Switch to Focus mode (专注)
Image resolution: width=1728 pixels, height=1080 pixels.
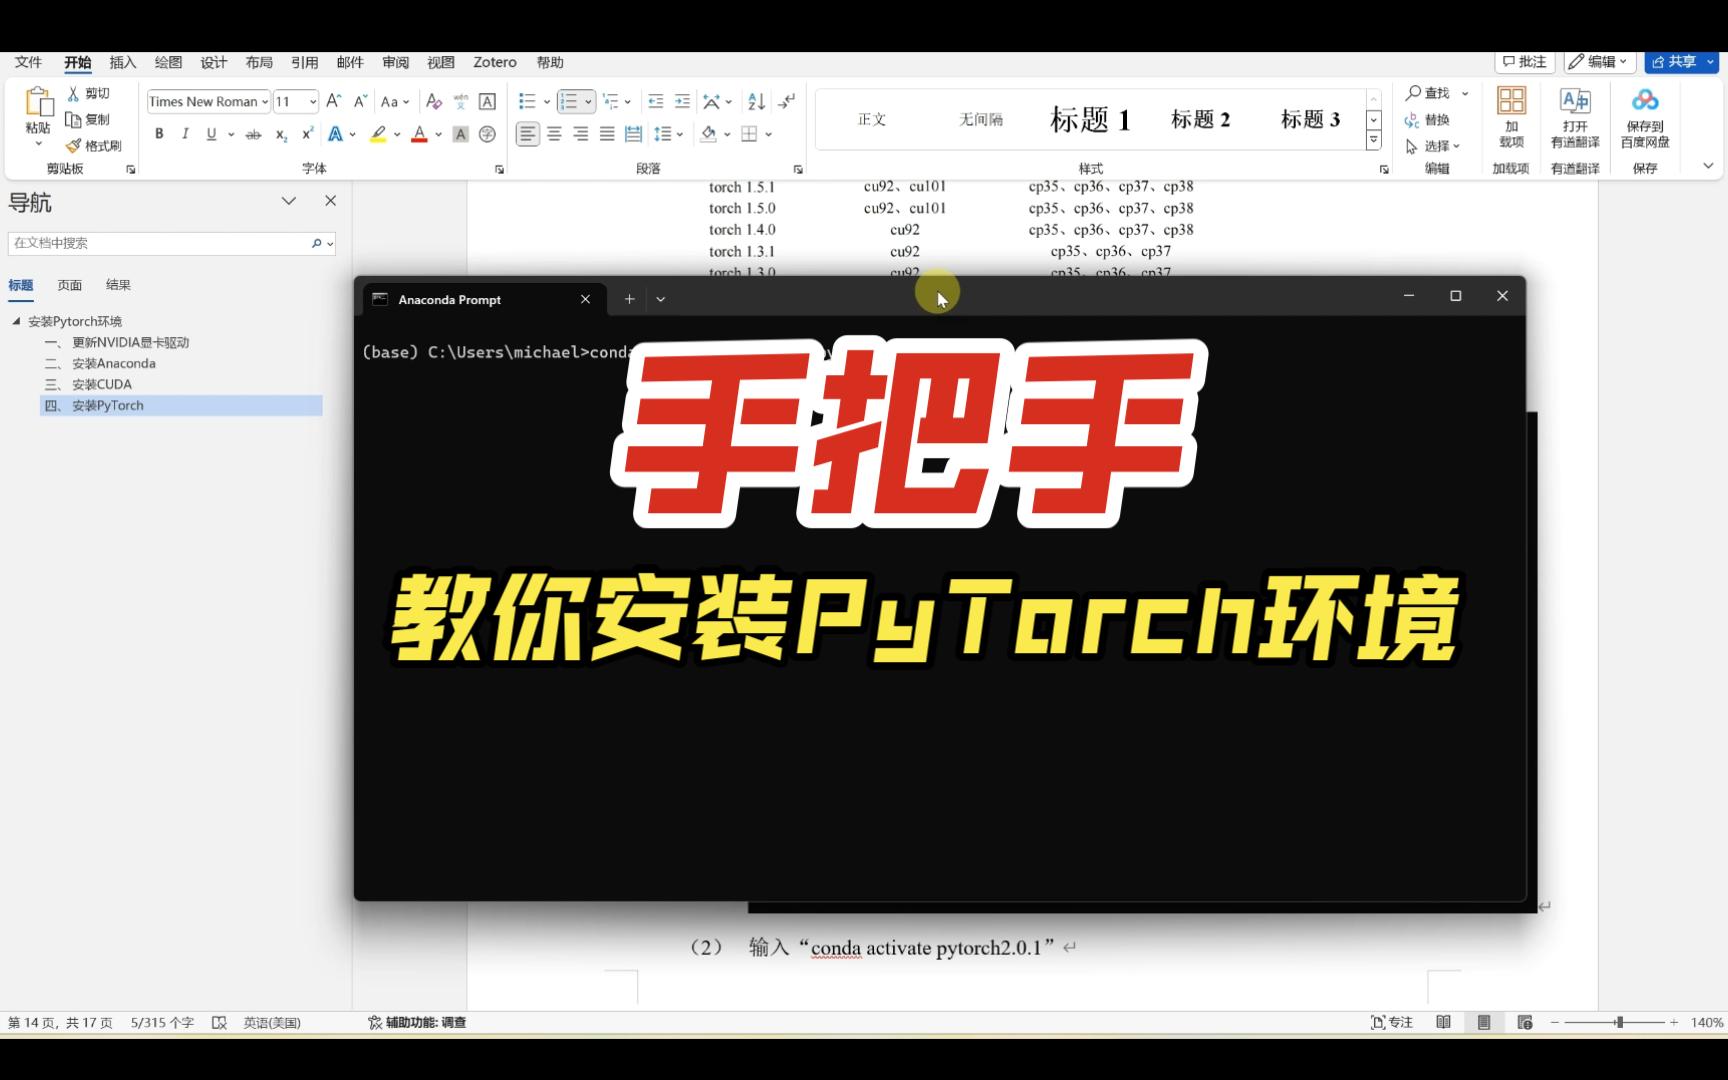[1392, 1022]
